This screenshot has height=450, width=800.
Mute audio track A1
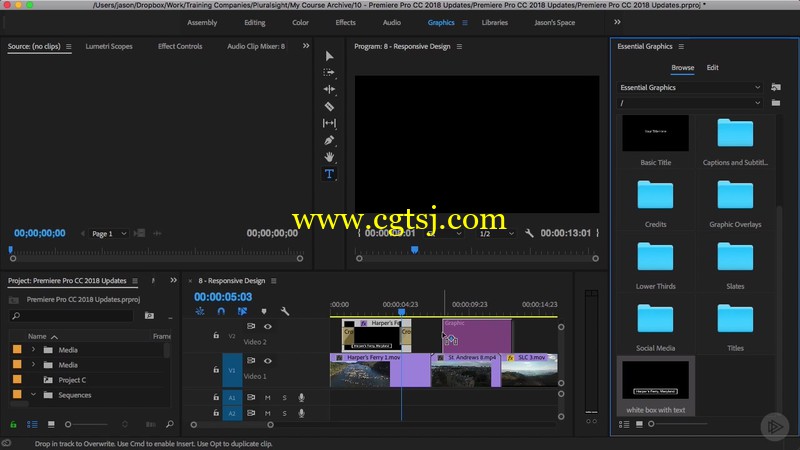267,397
